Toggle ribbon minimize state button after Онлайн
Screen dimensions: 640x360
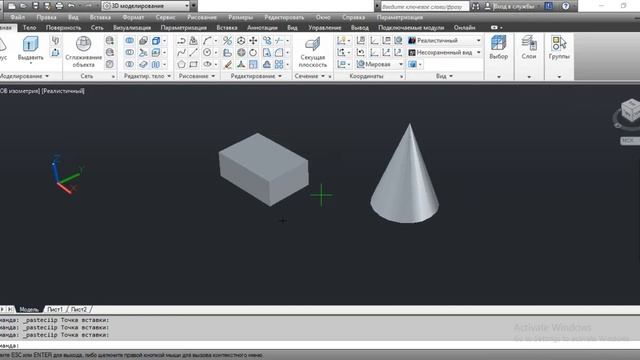(x=494, y=27)
